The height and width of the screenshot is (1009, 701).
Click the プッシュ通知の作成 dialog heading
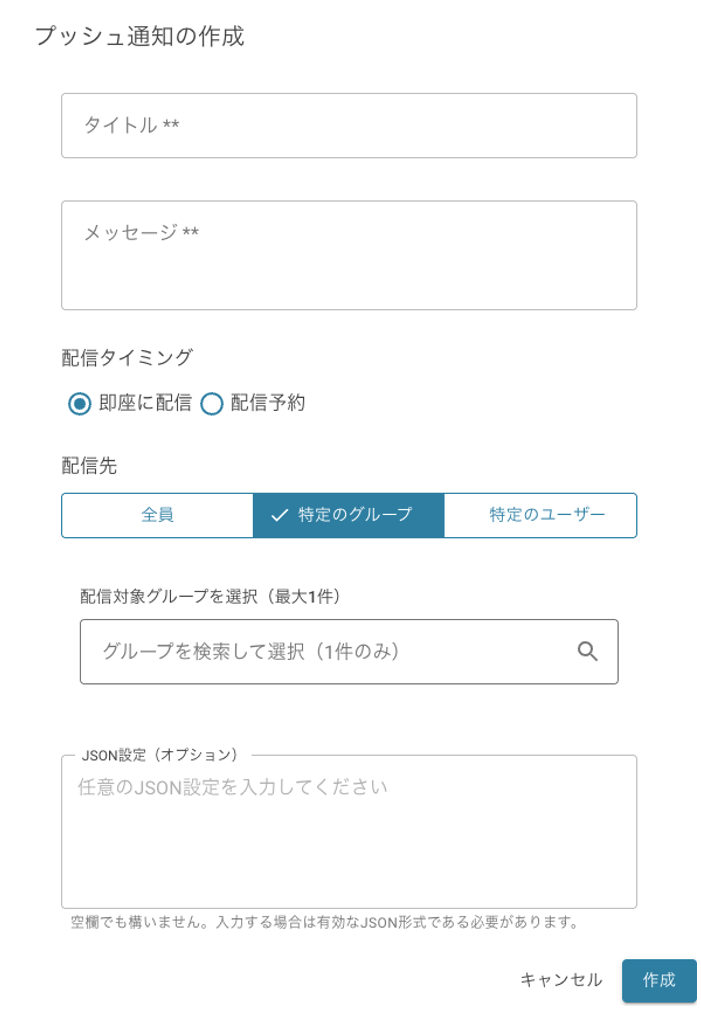[140, 37]
